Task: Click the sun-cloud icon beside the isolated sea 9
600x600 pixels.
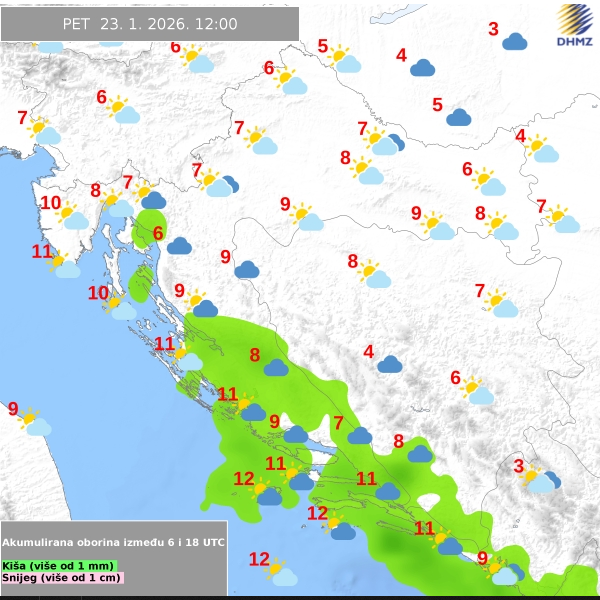Action: coord(35,423)
